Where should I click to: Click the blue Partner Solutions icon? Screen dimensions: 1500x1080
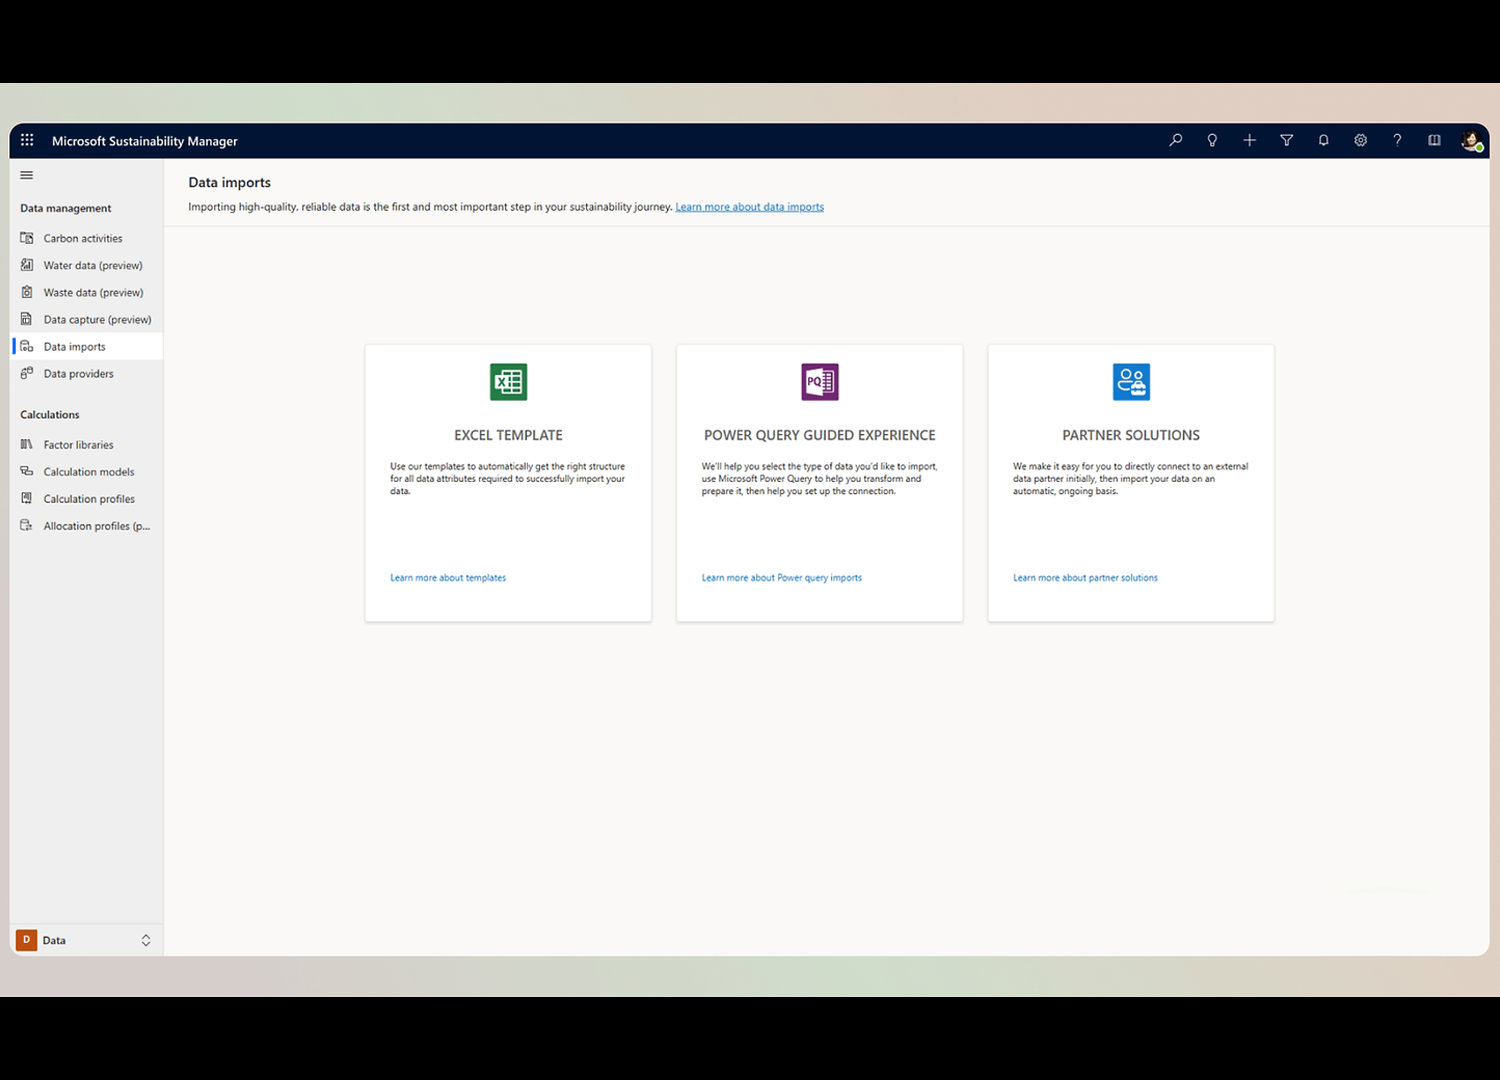coord(1131,382)
